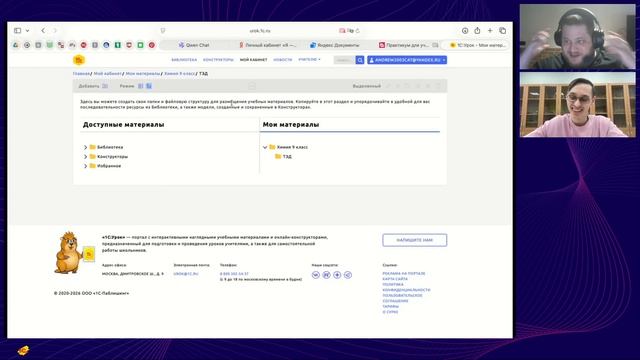Image resolution: width=640 pixels, height=360 pixels.
Task: Select the Избранное folder label
Action: (109, 166)
